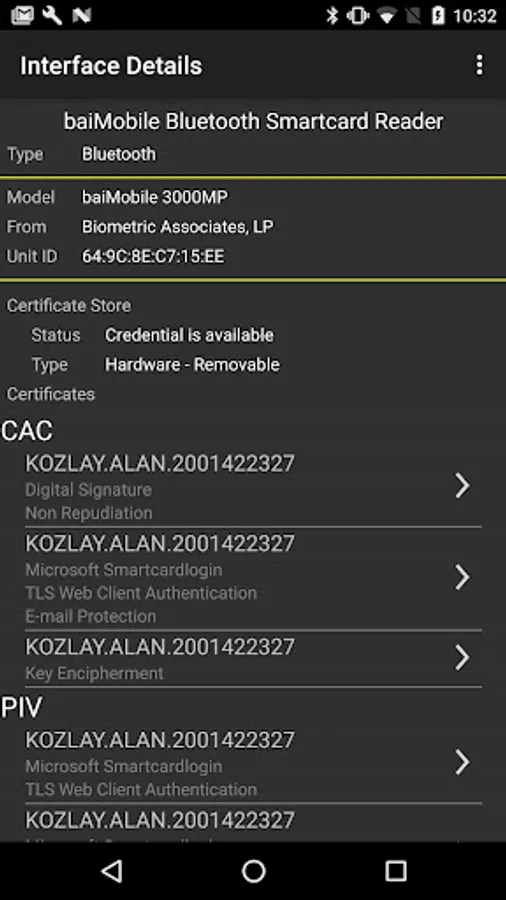Open the Non Repudiation certificate entry
The height and width of the screenshot is (900, 506).
point(253,488)
